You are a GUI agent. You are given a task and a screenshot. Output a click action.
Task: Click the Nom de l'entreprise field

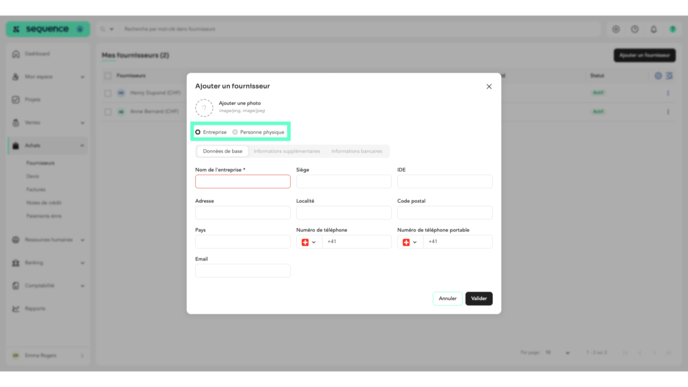(x=243, y=182)
